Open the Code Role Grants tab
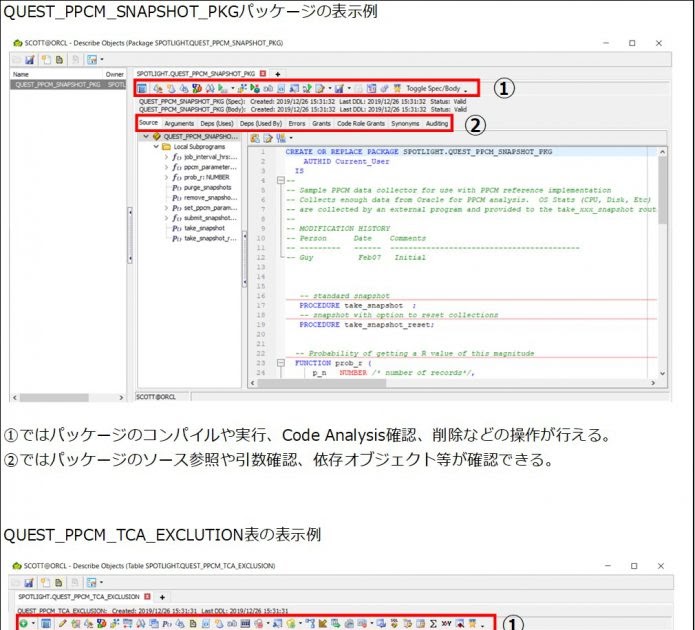 [x=361, y=123]
